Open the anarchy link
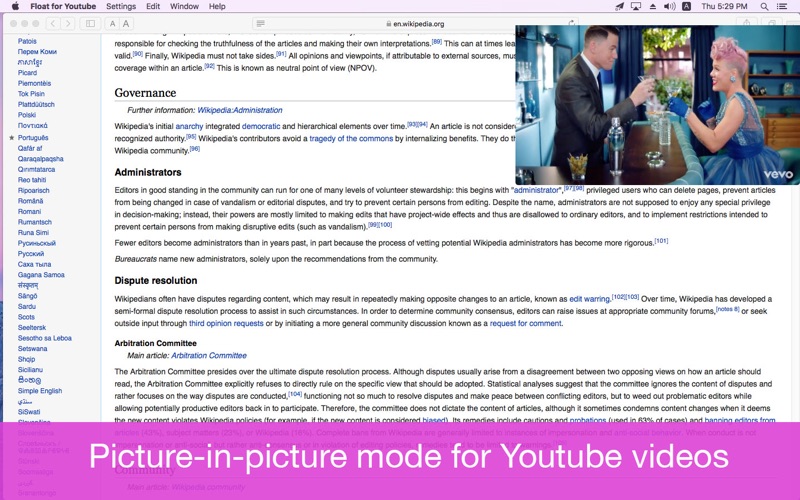 point(189,126)
